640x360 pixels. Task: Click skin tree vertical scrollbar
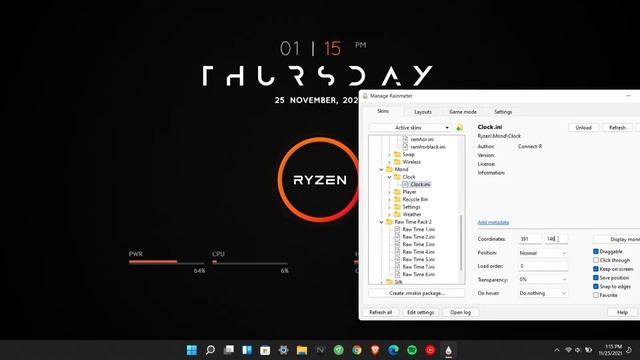pyautogui.click(x=462, y=242)
